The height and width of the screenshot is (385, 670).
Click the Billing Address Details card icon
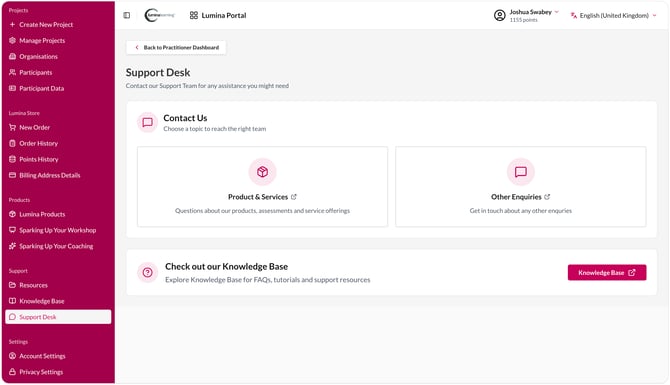12,175
